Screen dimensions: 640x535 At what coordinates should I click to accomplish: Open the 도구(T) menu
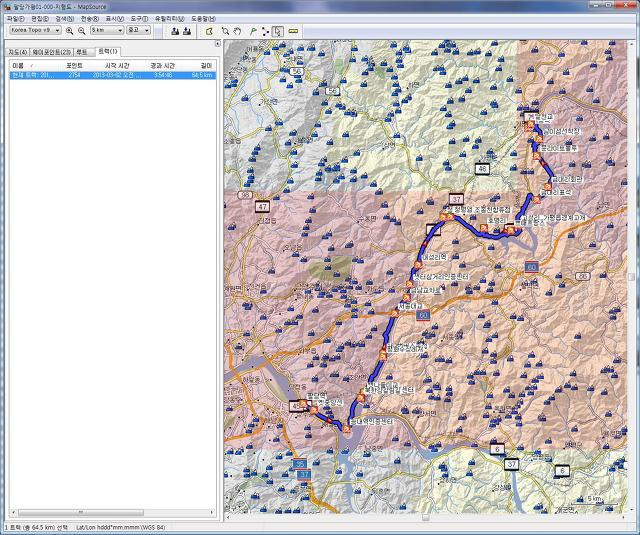(x=140, y=19)
